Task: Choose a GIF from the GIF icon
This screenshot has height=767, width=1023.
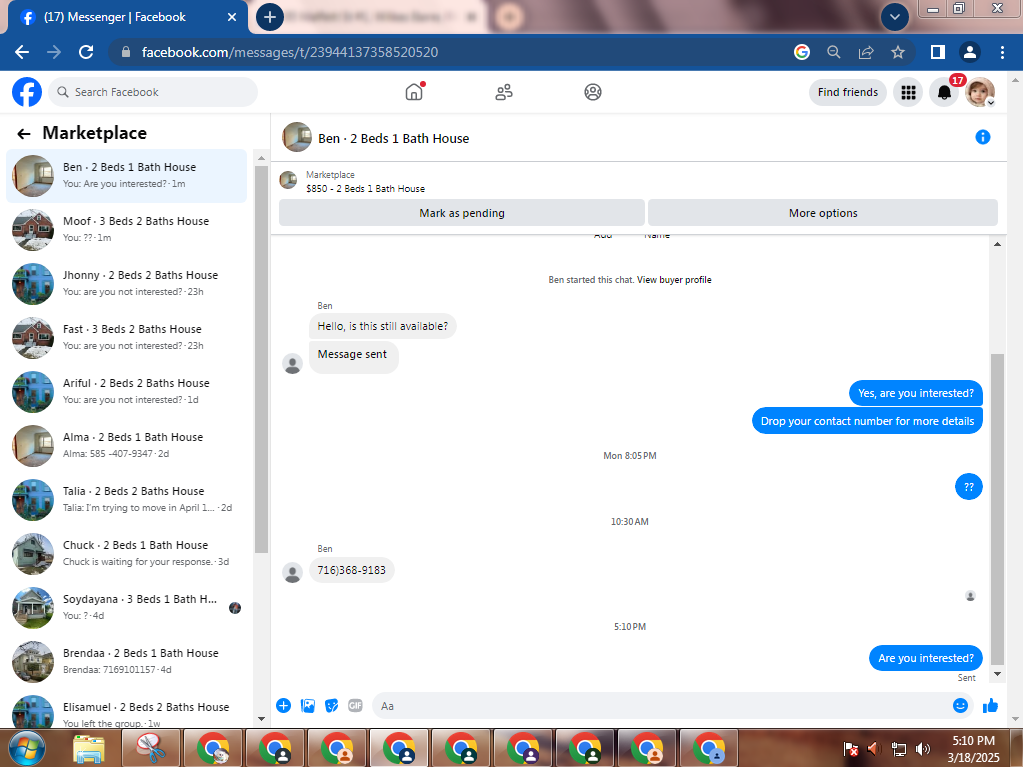Action: [x=355, y=705]
